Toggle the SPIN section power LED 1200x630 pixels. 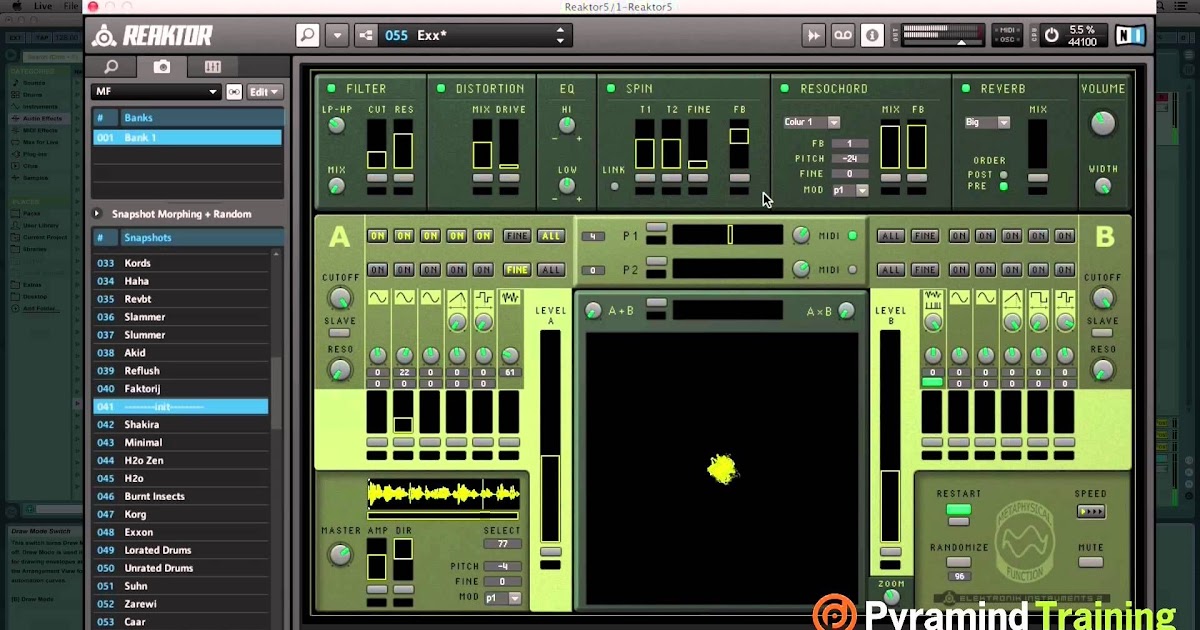[611, 88]
